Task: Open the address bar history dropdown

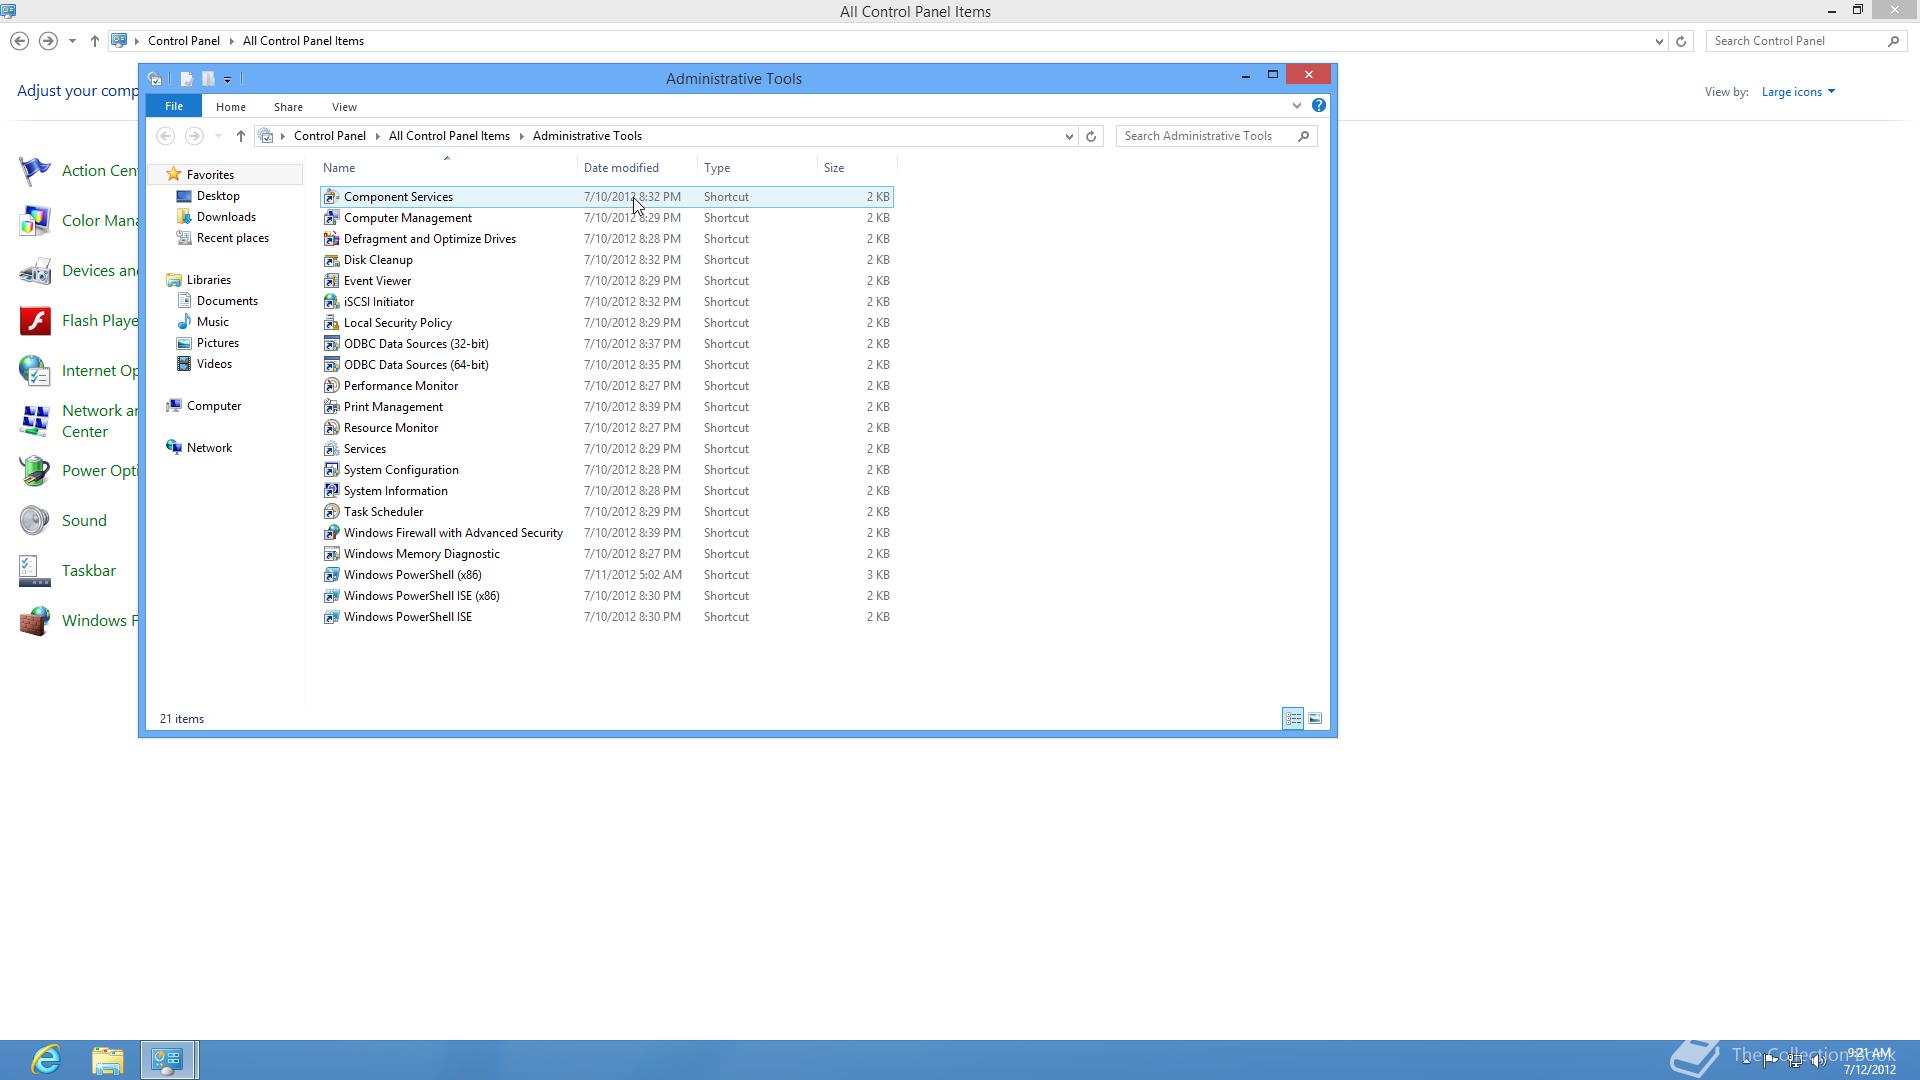Action: (1068, 137)
